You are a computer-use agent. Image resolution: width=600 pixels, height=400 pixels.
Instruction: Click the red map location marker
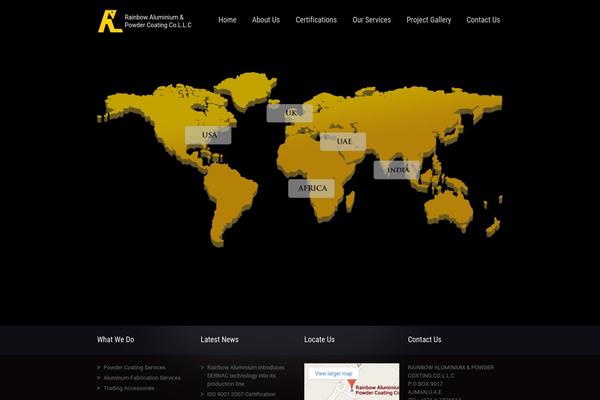coord(352,384)
